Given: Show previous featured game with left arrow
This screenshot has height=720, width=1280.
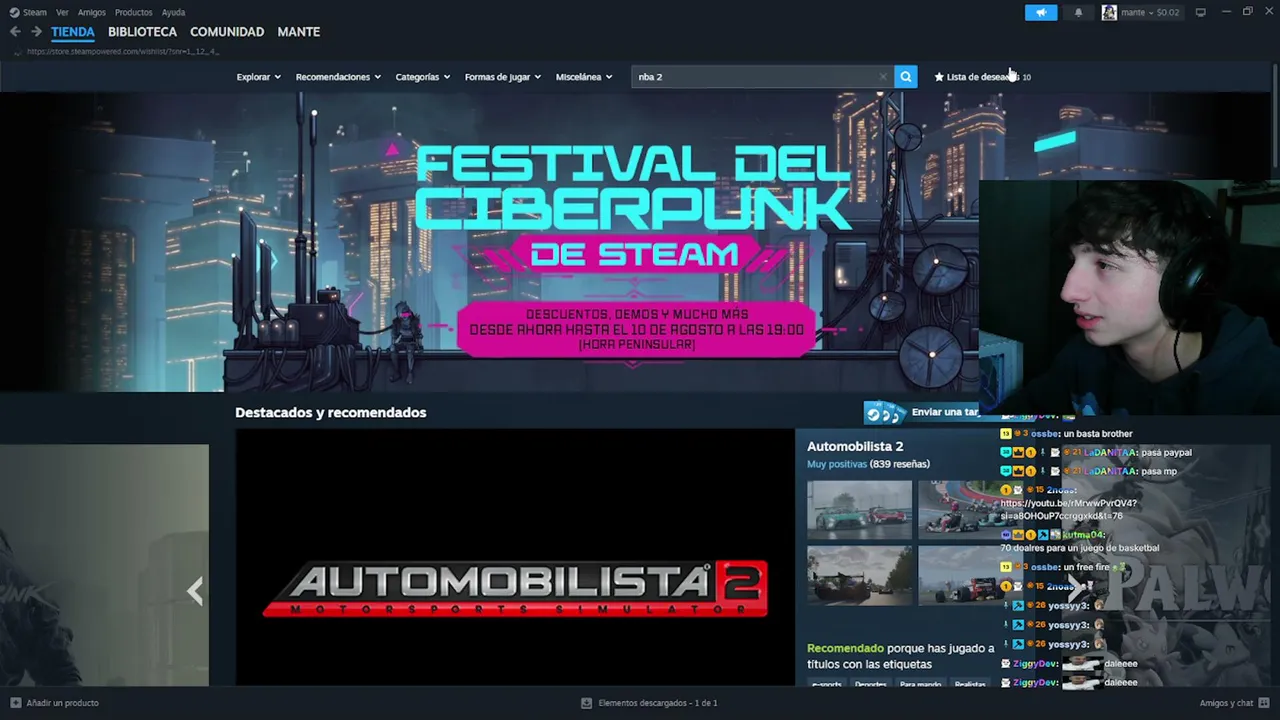Looking at the screenshot, I should 195,591.
